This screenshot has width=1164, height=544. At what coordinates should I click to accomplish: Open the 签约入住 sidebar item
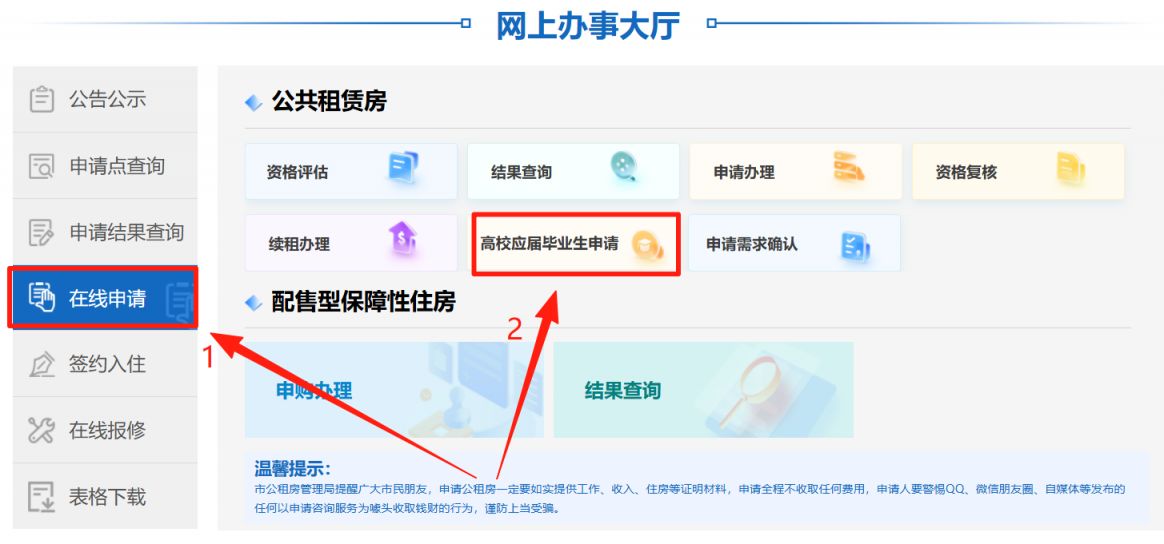pyautogui.click(x=105, y=364)
